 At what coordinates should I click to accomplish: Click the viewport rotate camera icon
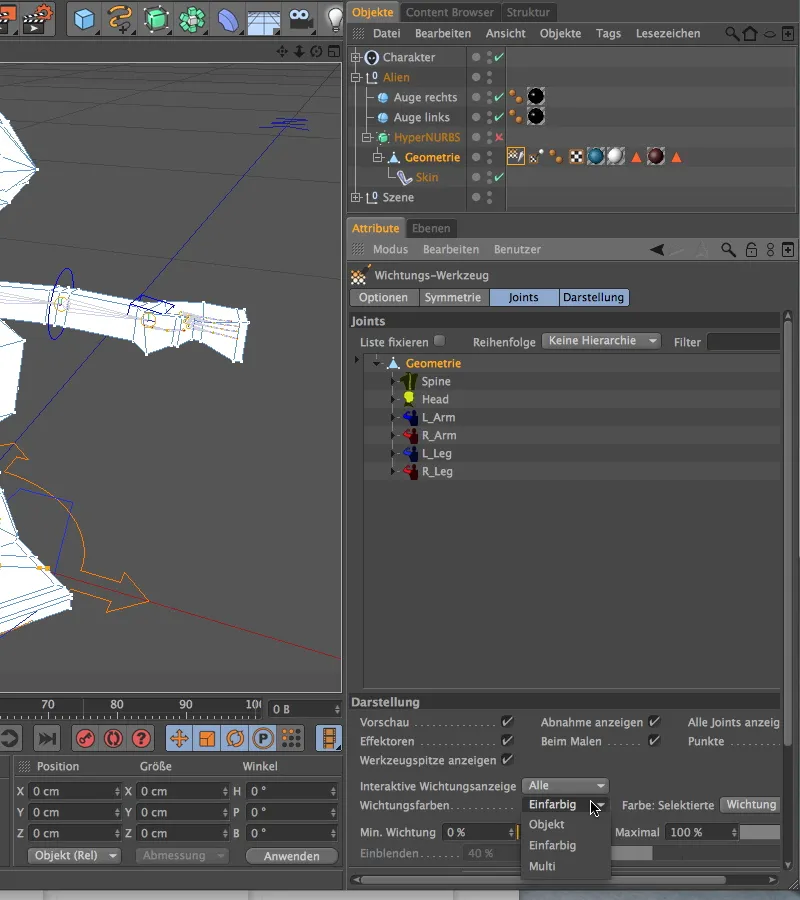(x=316, y=52)
